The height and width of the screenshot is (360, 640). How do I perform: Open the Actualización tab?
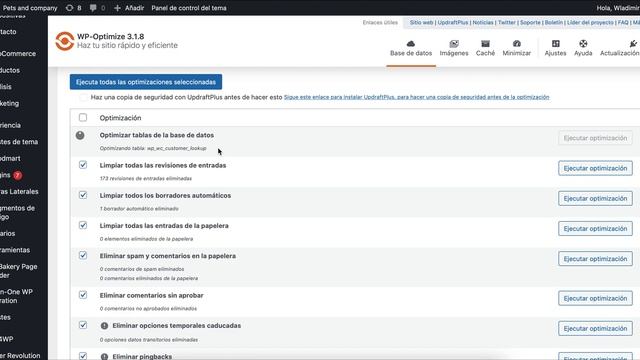[619, 49]
